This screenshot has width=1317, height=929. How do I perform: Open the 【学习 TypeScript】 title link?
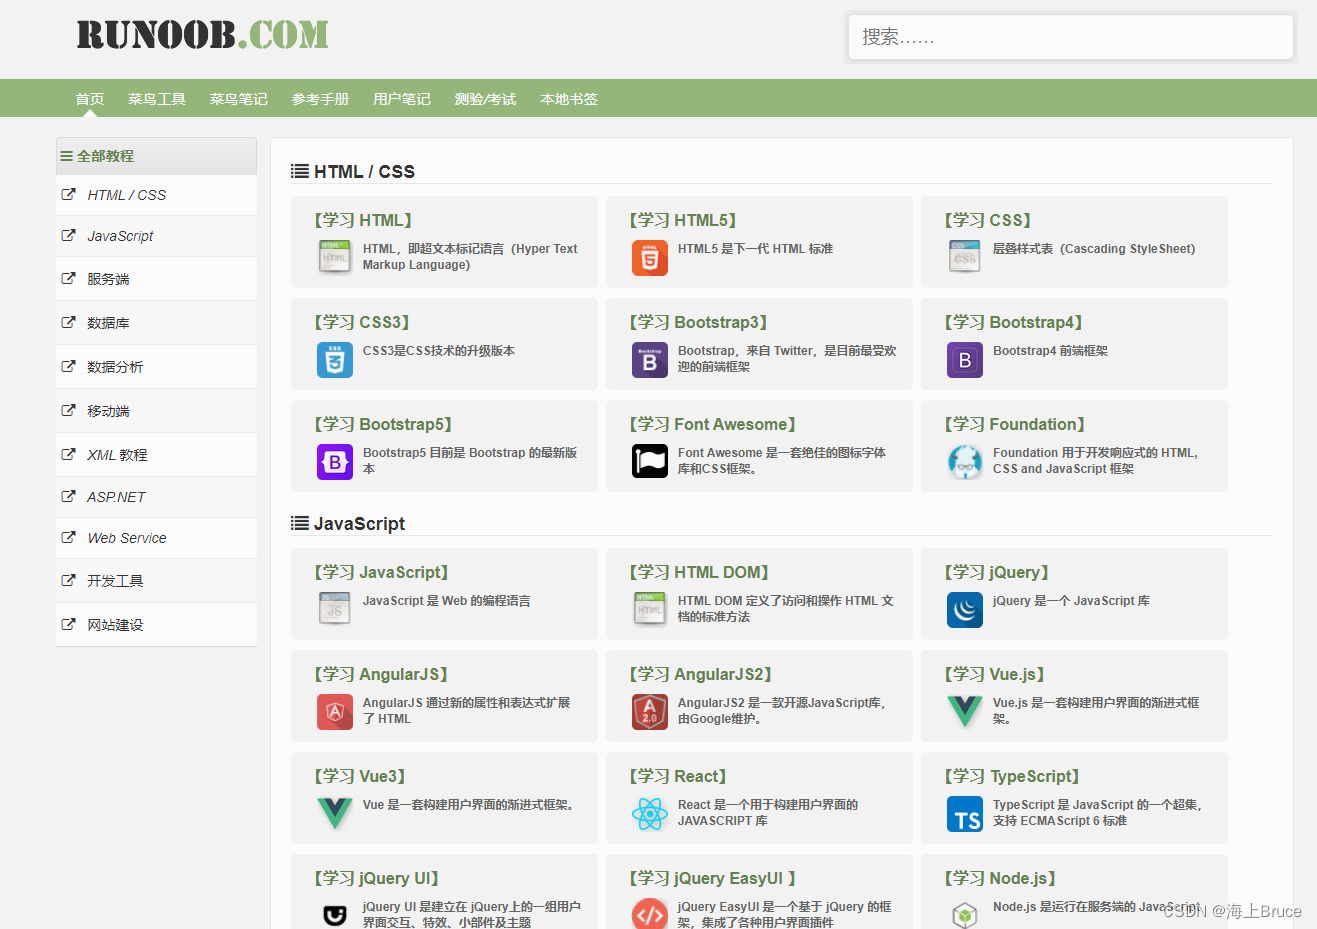click(x=1012, y=776)
